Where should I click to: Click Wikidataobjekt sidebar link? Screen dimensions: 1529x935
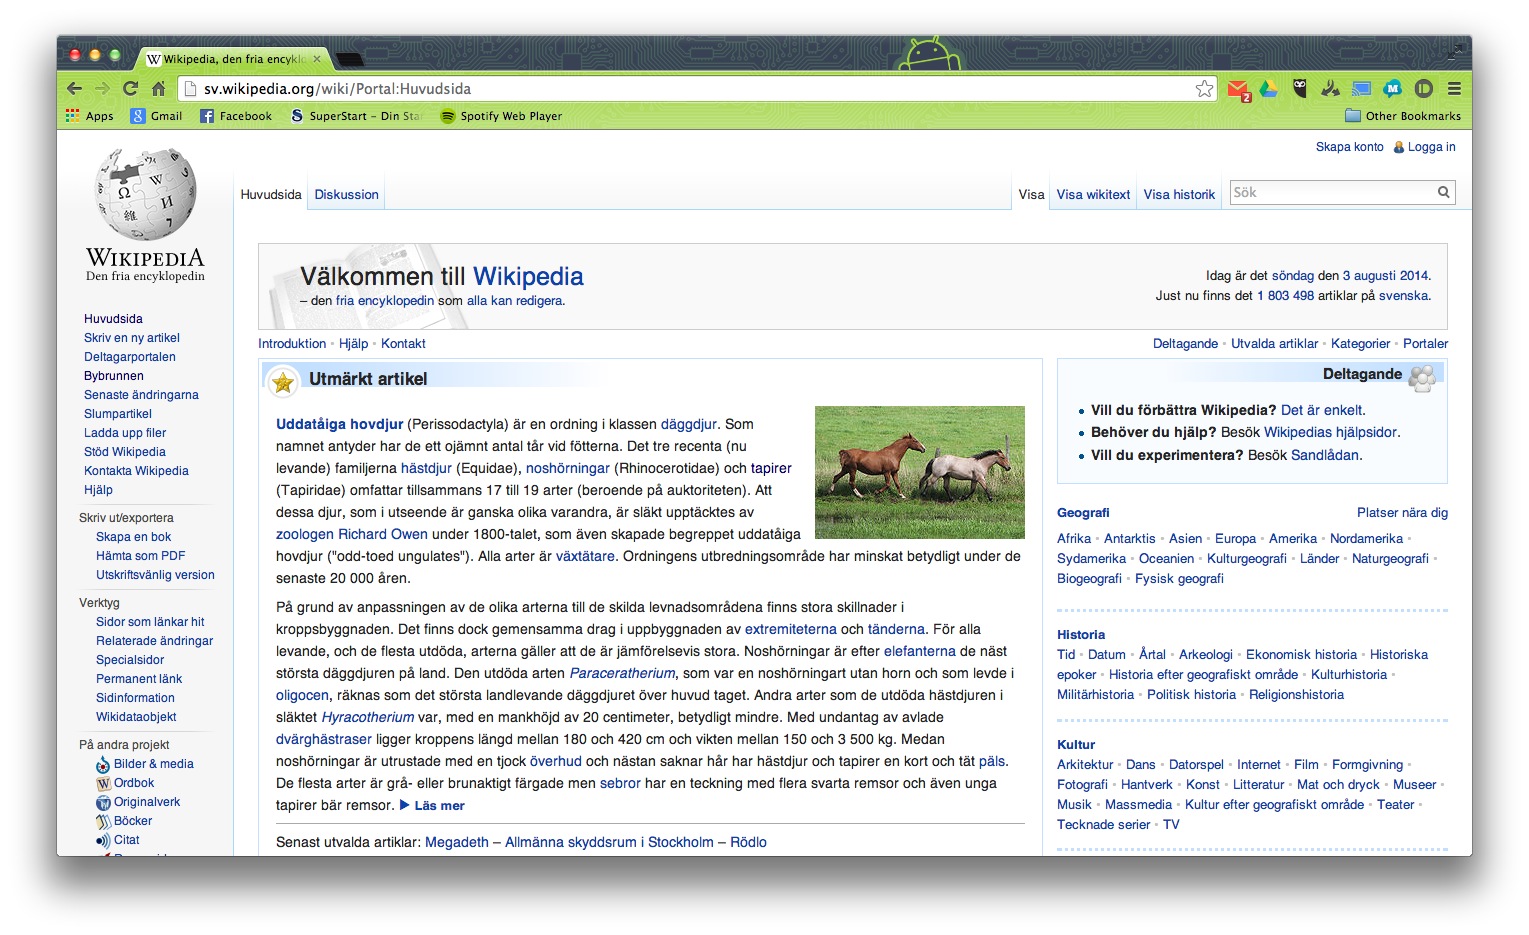pyautogui.click(x=136, y=717)
